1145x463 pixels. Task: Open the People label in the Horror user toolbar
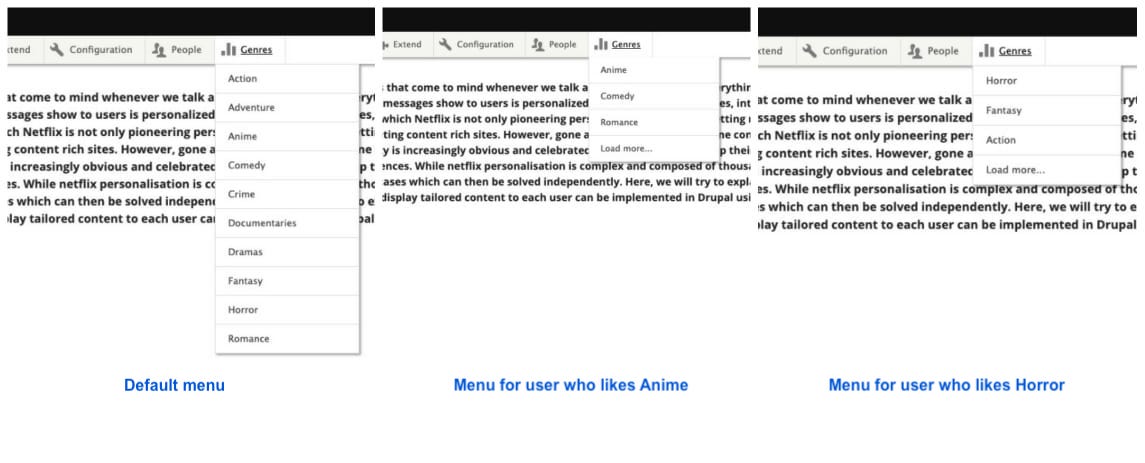(x=943, y=50)
